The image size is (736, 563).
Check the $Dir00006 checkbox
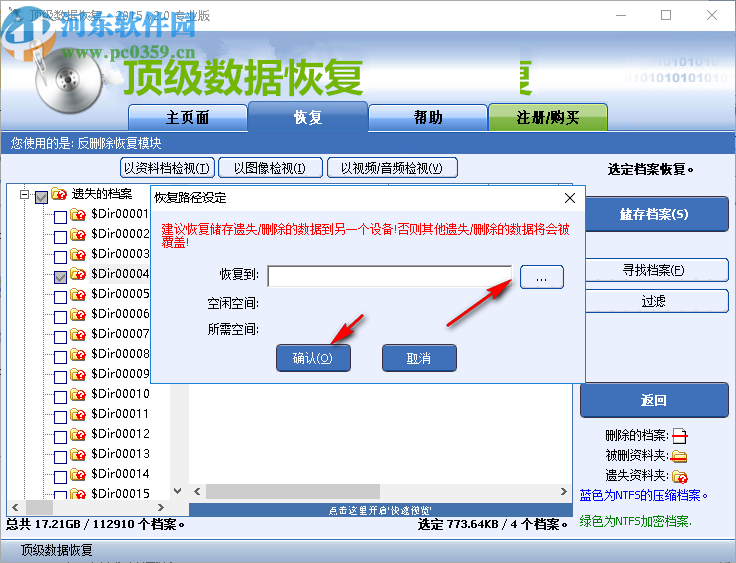point(60,317)
